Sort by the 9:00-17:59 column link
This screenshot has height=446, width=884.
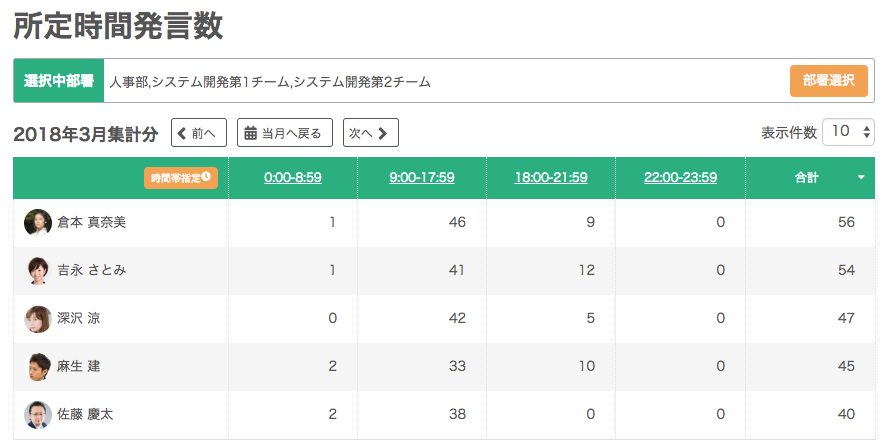point(422,178)
